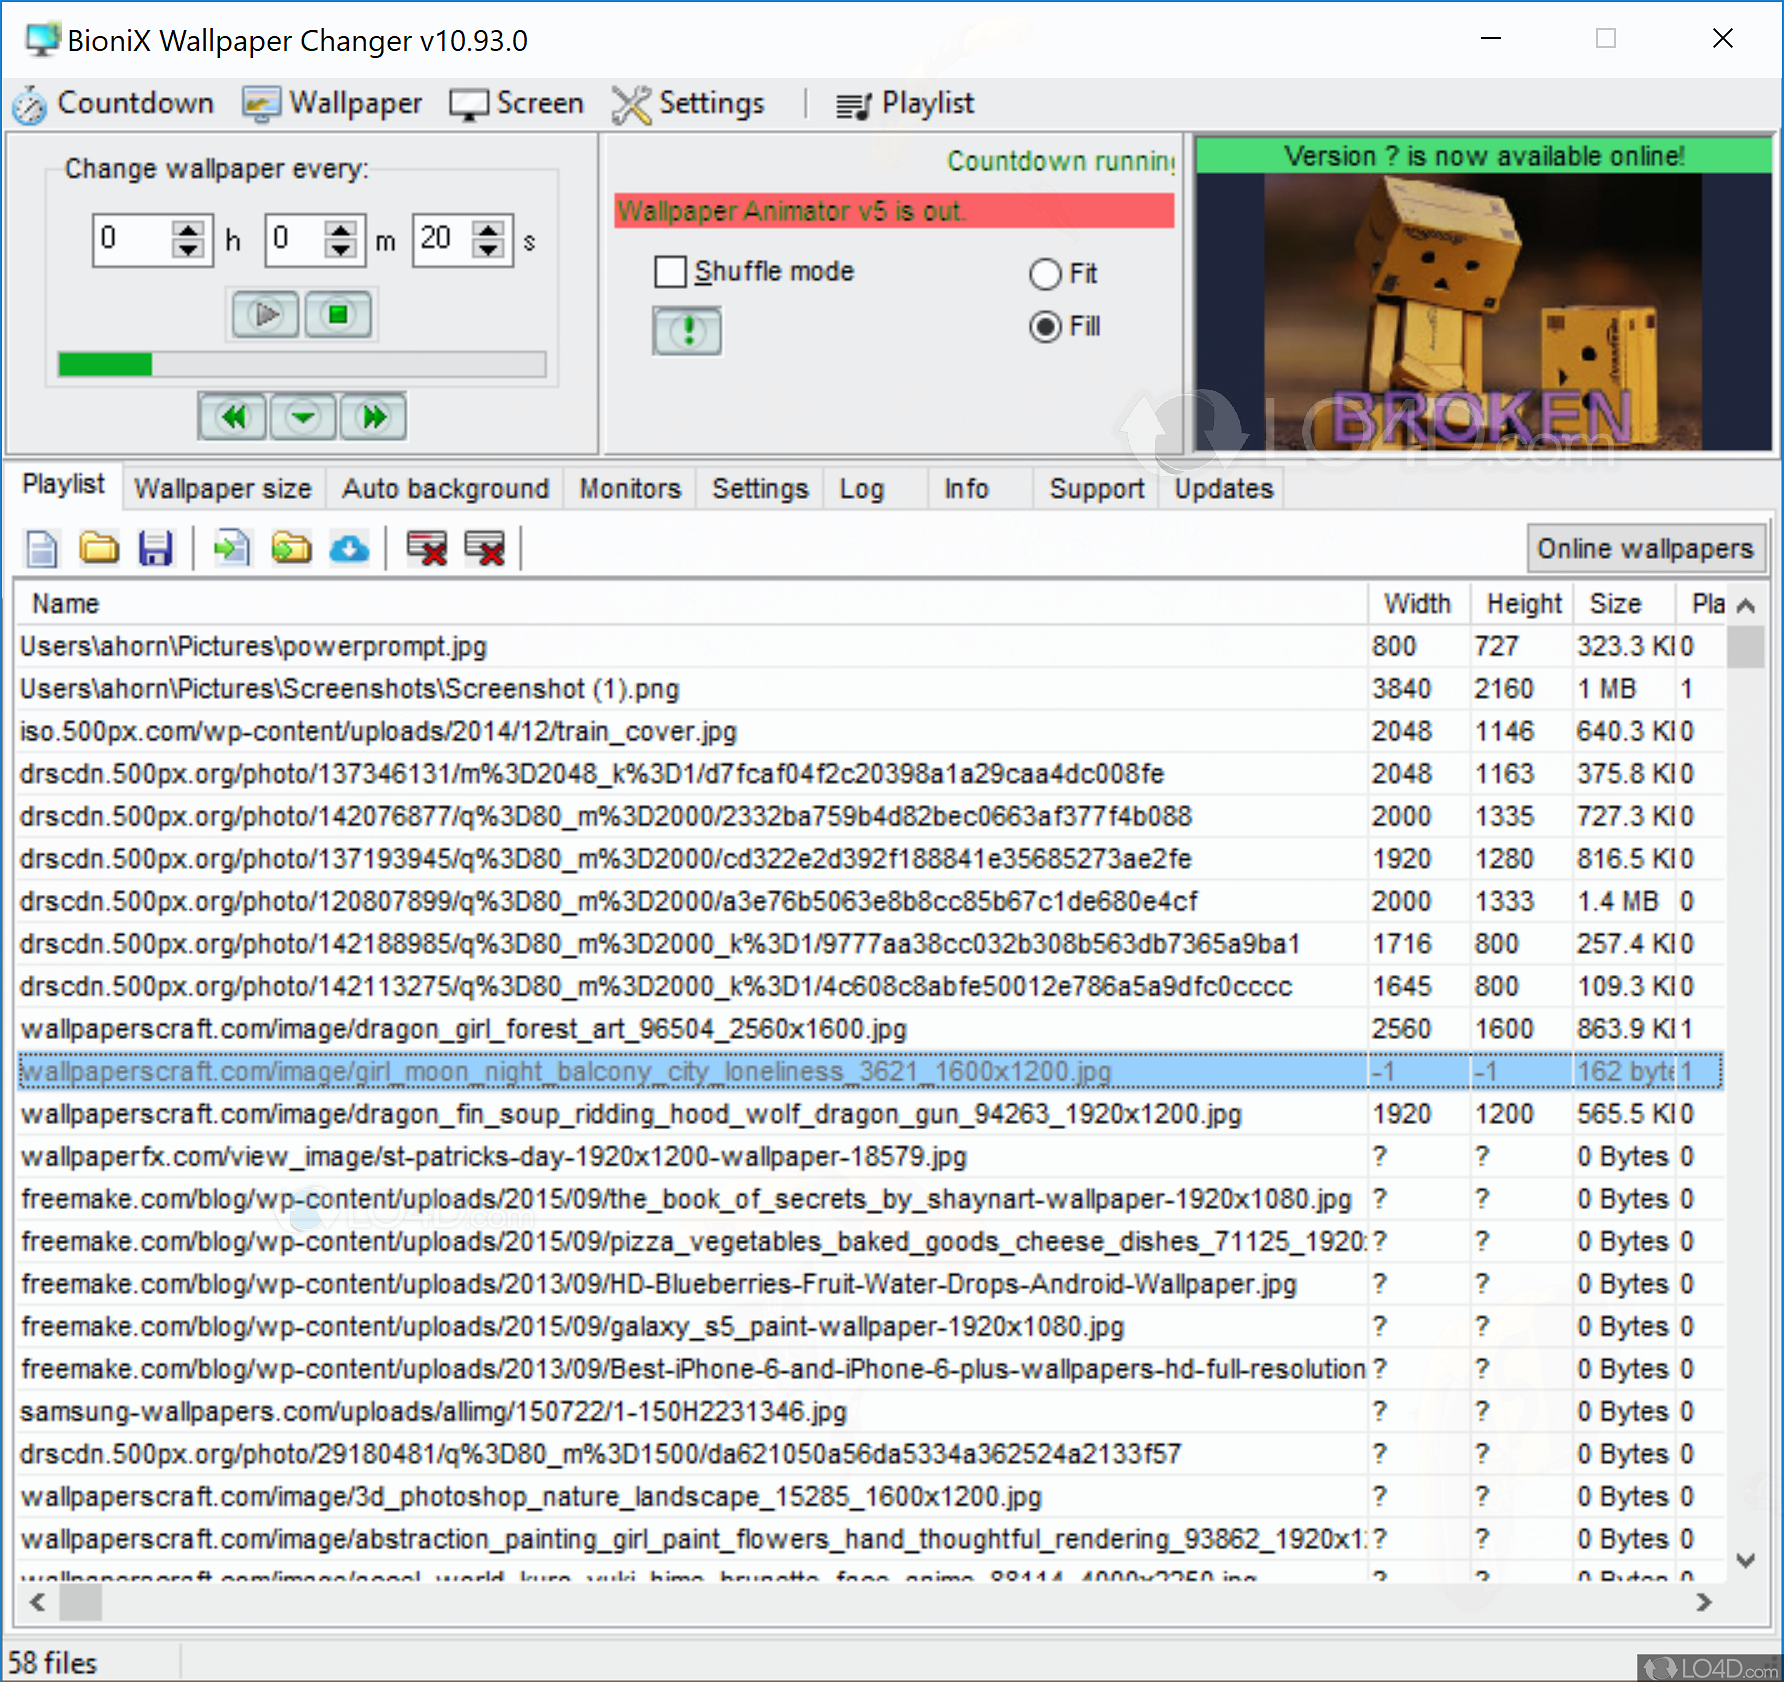This screenshot has width=1784, height=1682.
Task: Select the Fit radio button
Action: [1045, 274]
